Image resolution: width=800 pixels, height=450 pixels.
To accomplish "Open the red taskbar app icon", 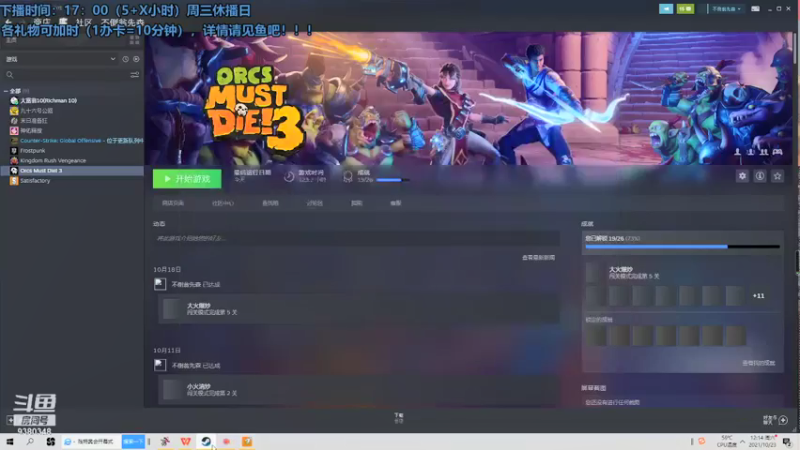I will pos(227,441).
